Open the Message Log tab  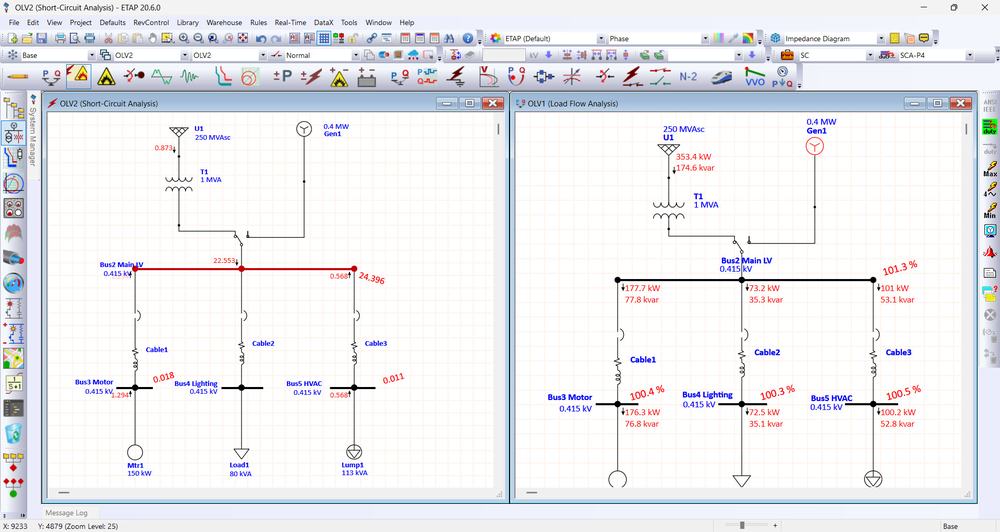66,513
